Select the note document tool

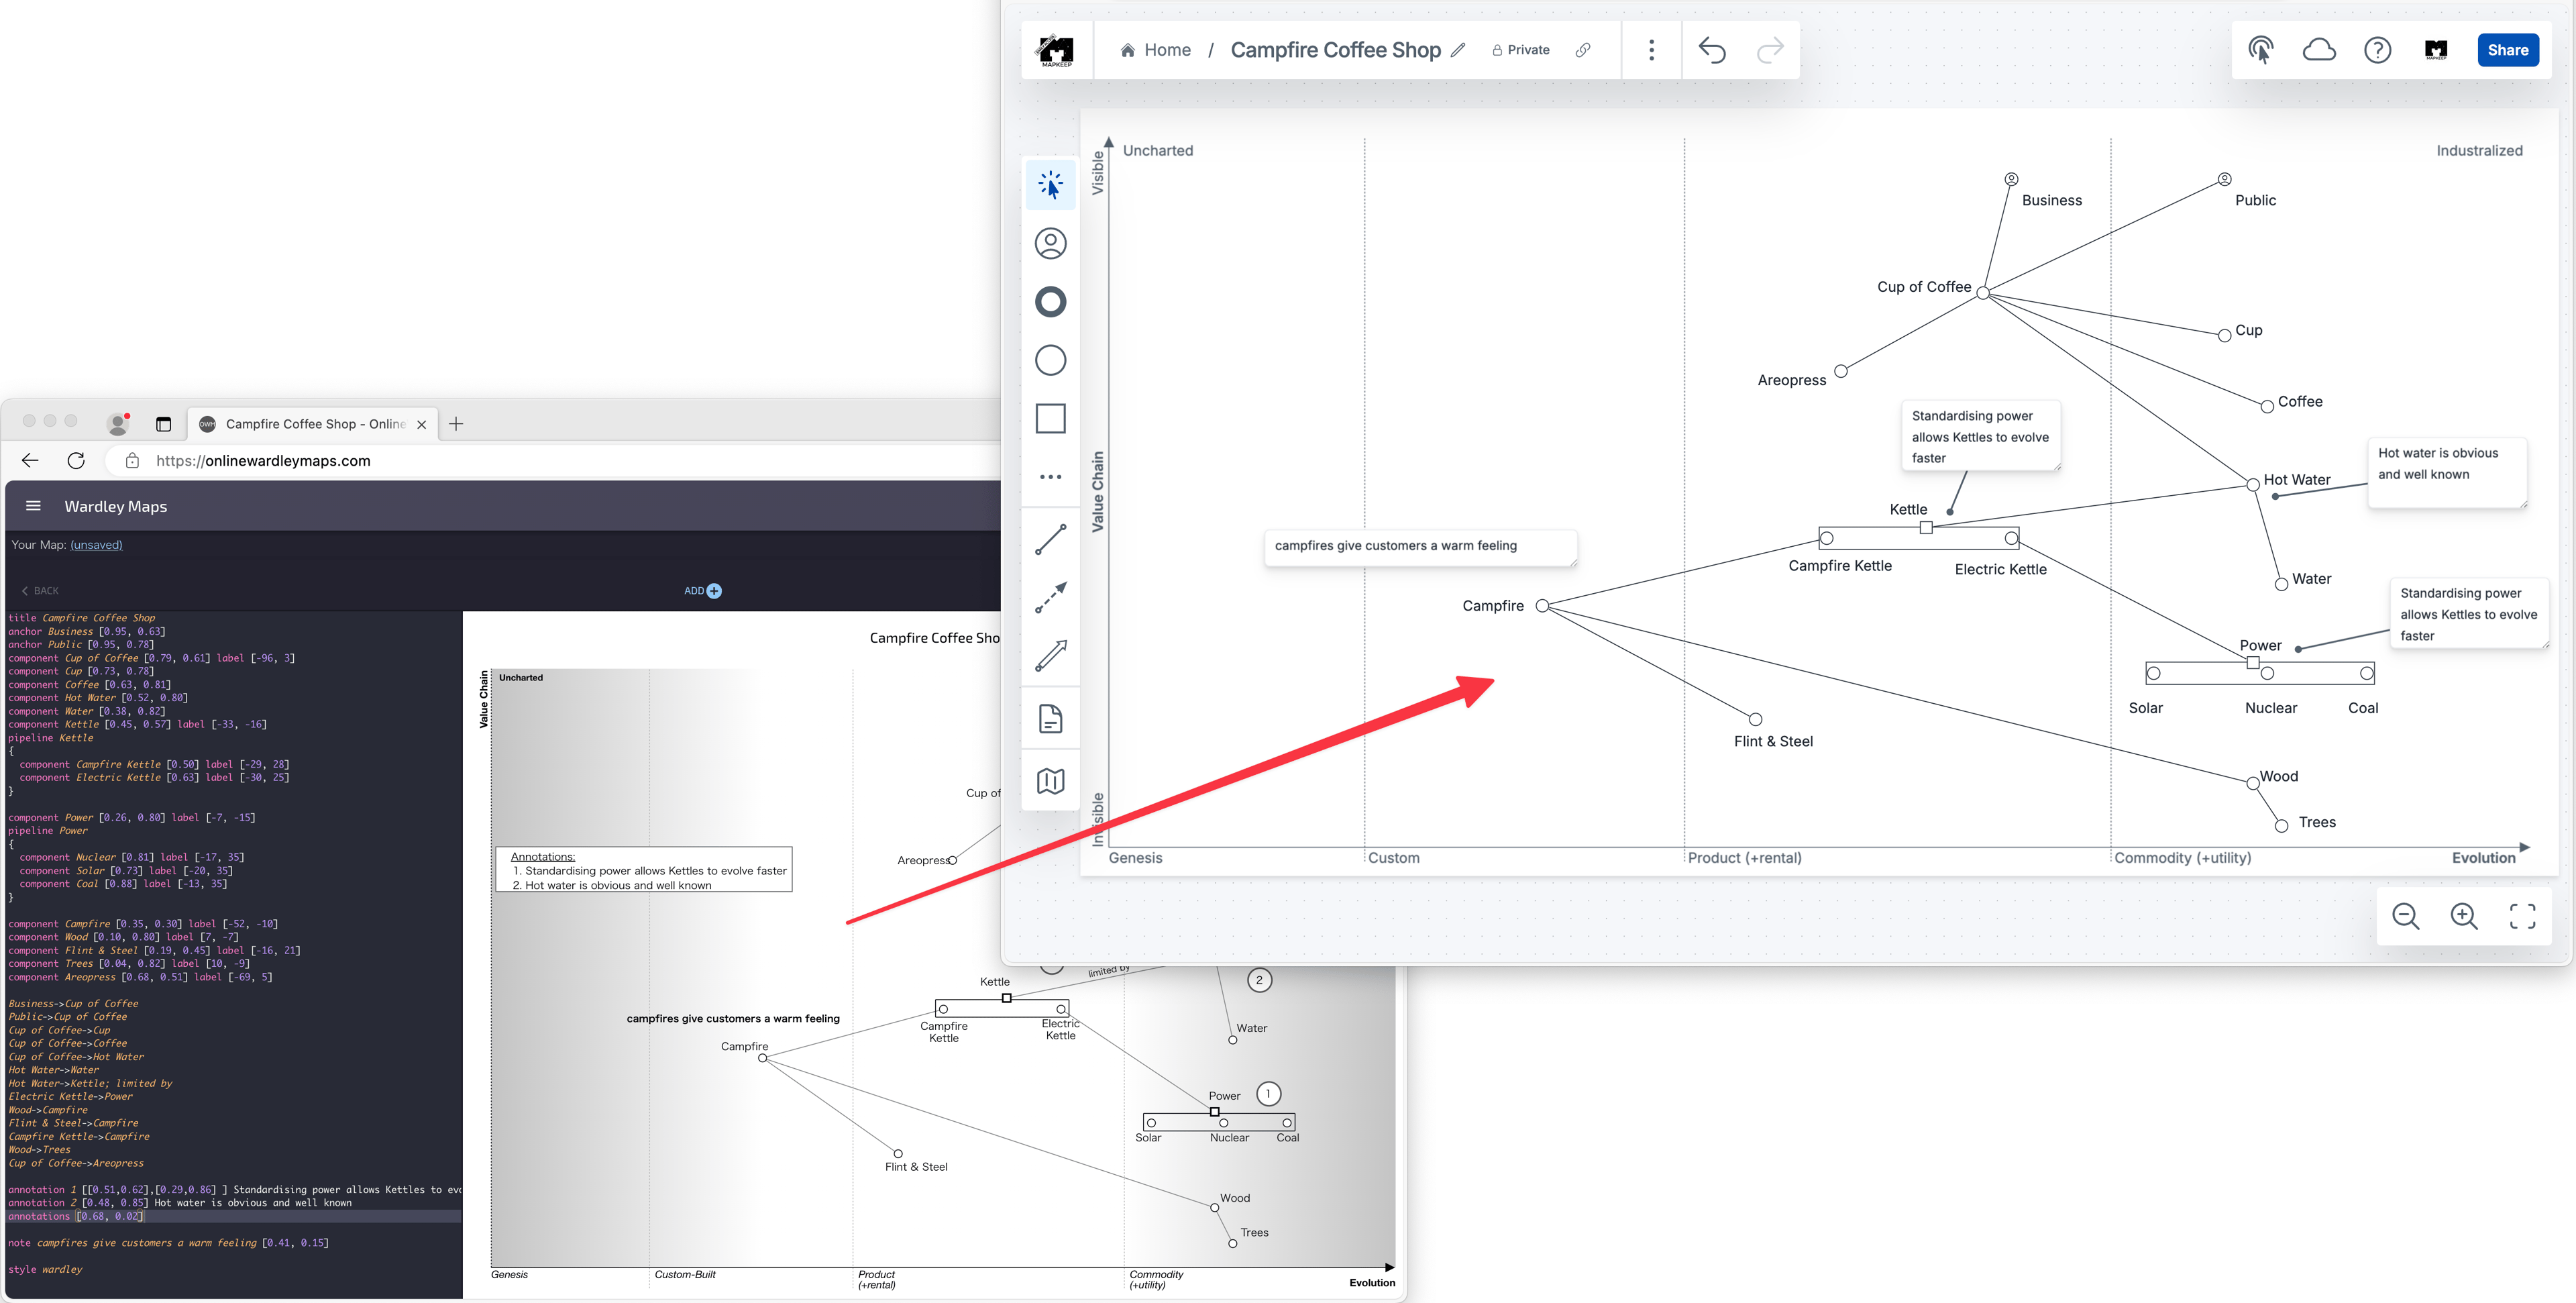(x=1050, y=719)
